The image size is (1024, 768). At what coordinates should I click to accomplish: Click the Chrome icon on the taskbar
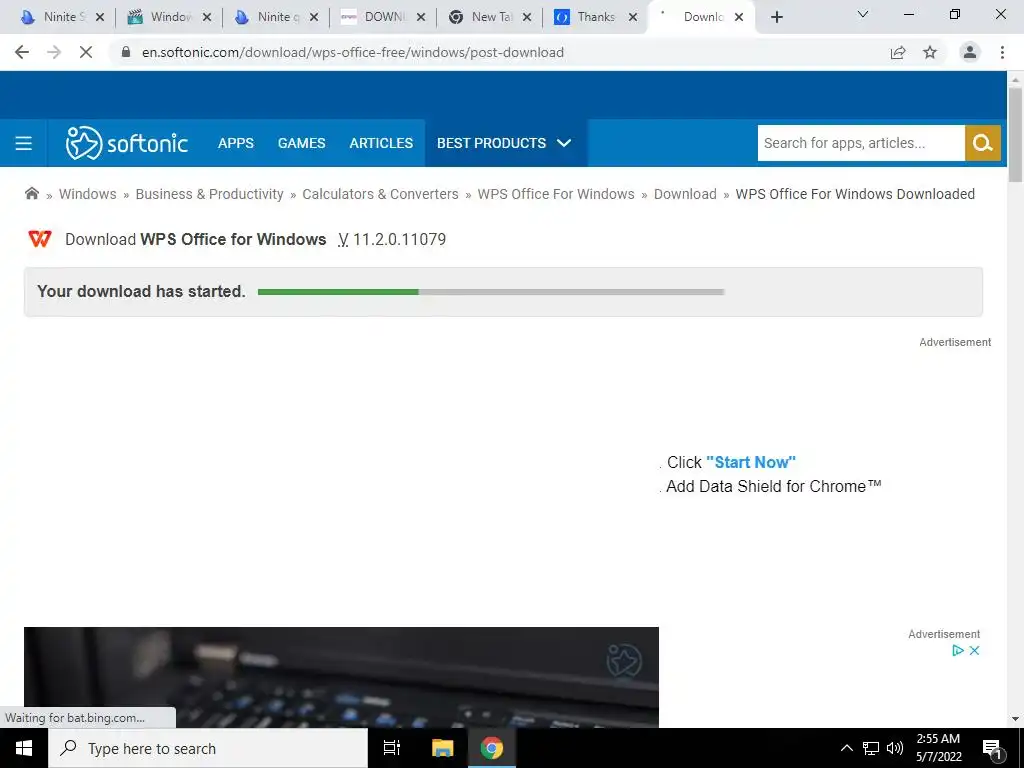point(492,748)
